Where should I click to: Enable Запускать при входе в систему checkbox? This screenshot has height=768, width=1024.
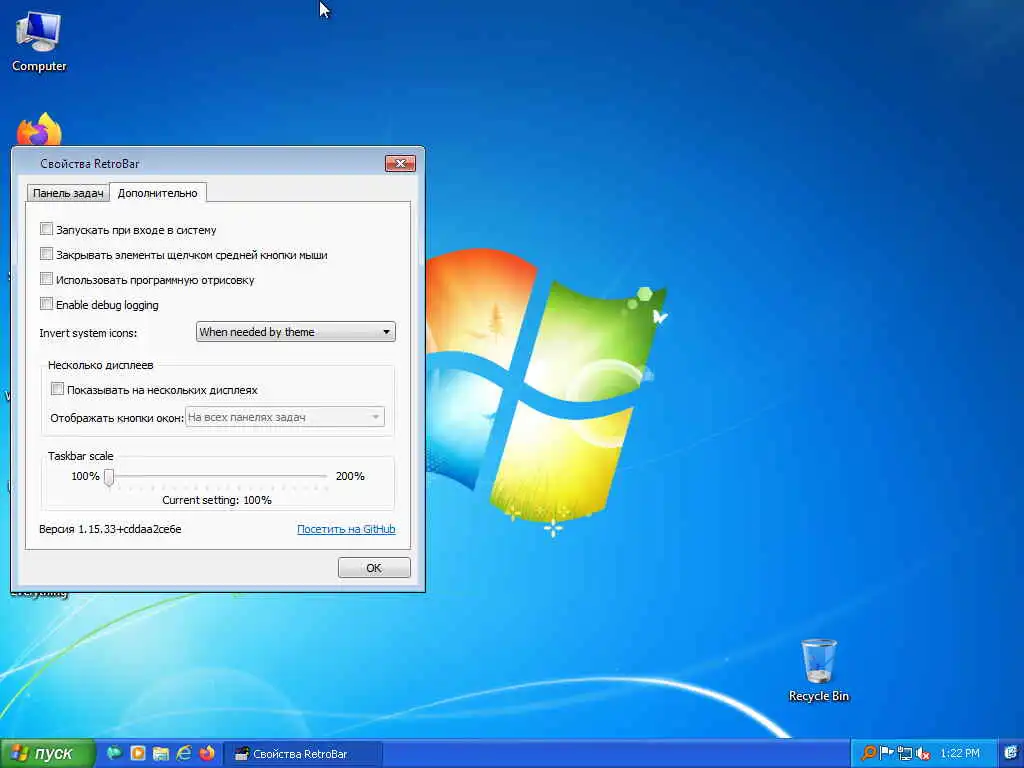click(x=46, y=229)
